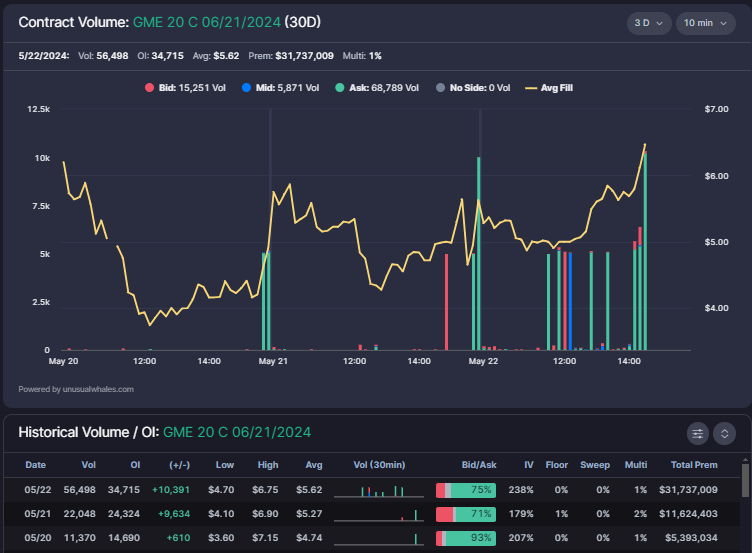Image resolution: width=752 pixels, height=553 pixels.
Task: Click the Prem: $31,737,009 summary stat
Action: coord(291,56)
